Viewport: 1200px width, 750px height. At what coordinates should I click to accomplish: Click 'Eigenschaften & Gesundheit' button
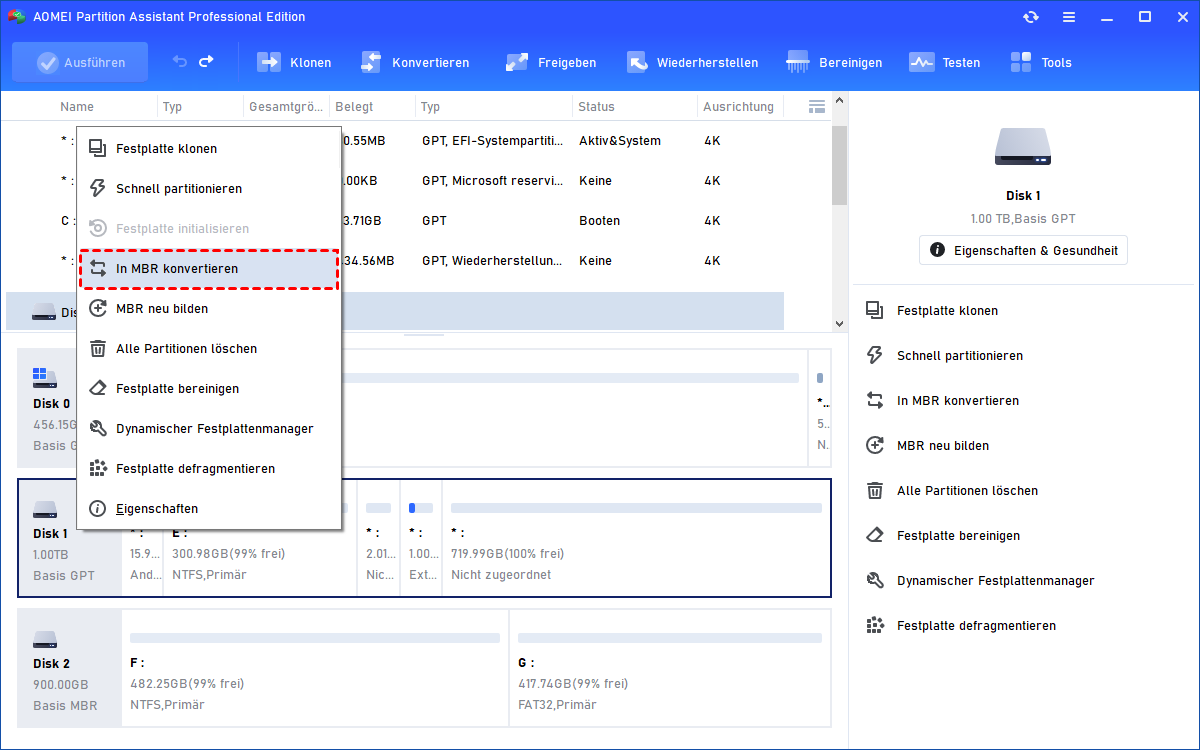(x=1023, y=249)
